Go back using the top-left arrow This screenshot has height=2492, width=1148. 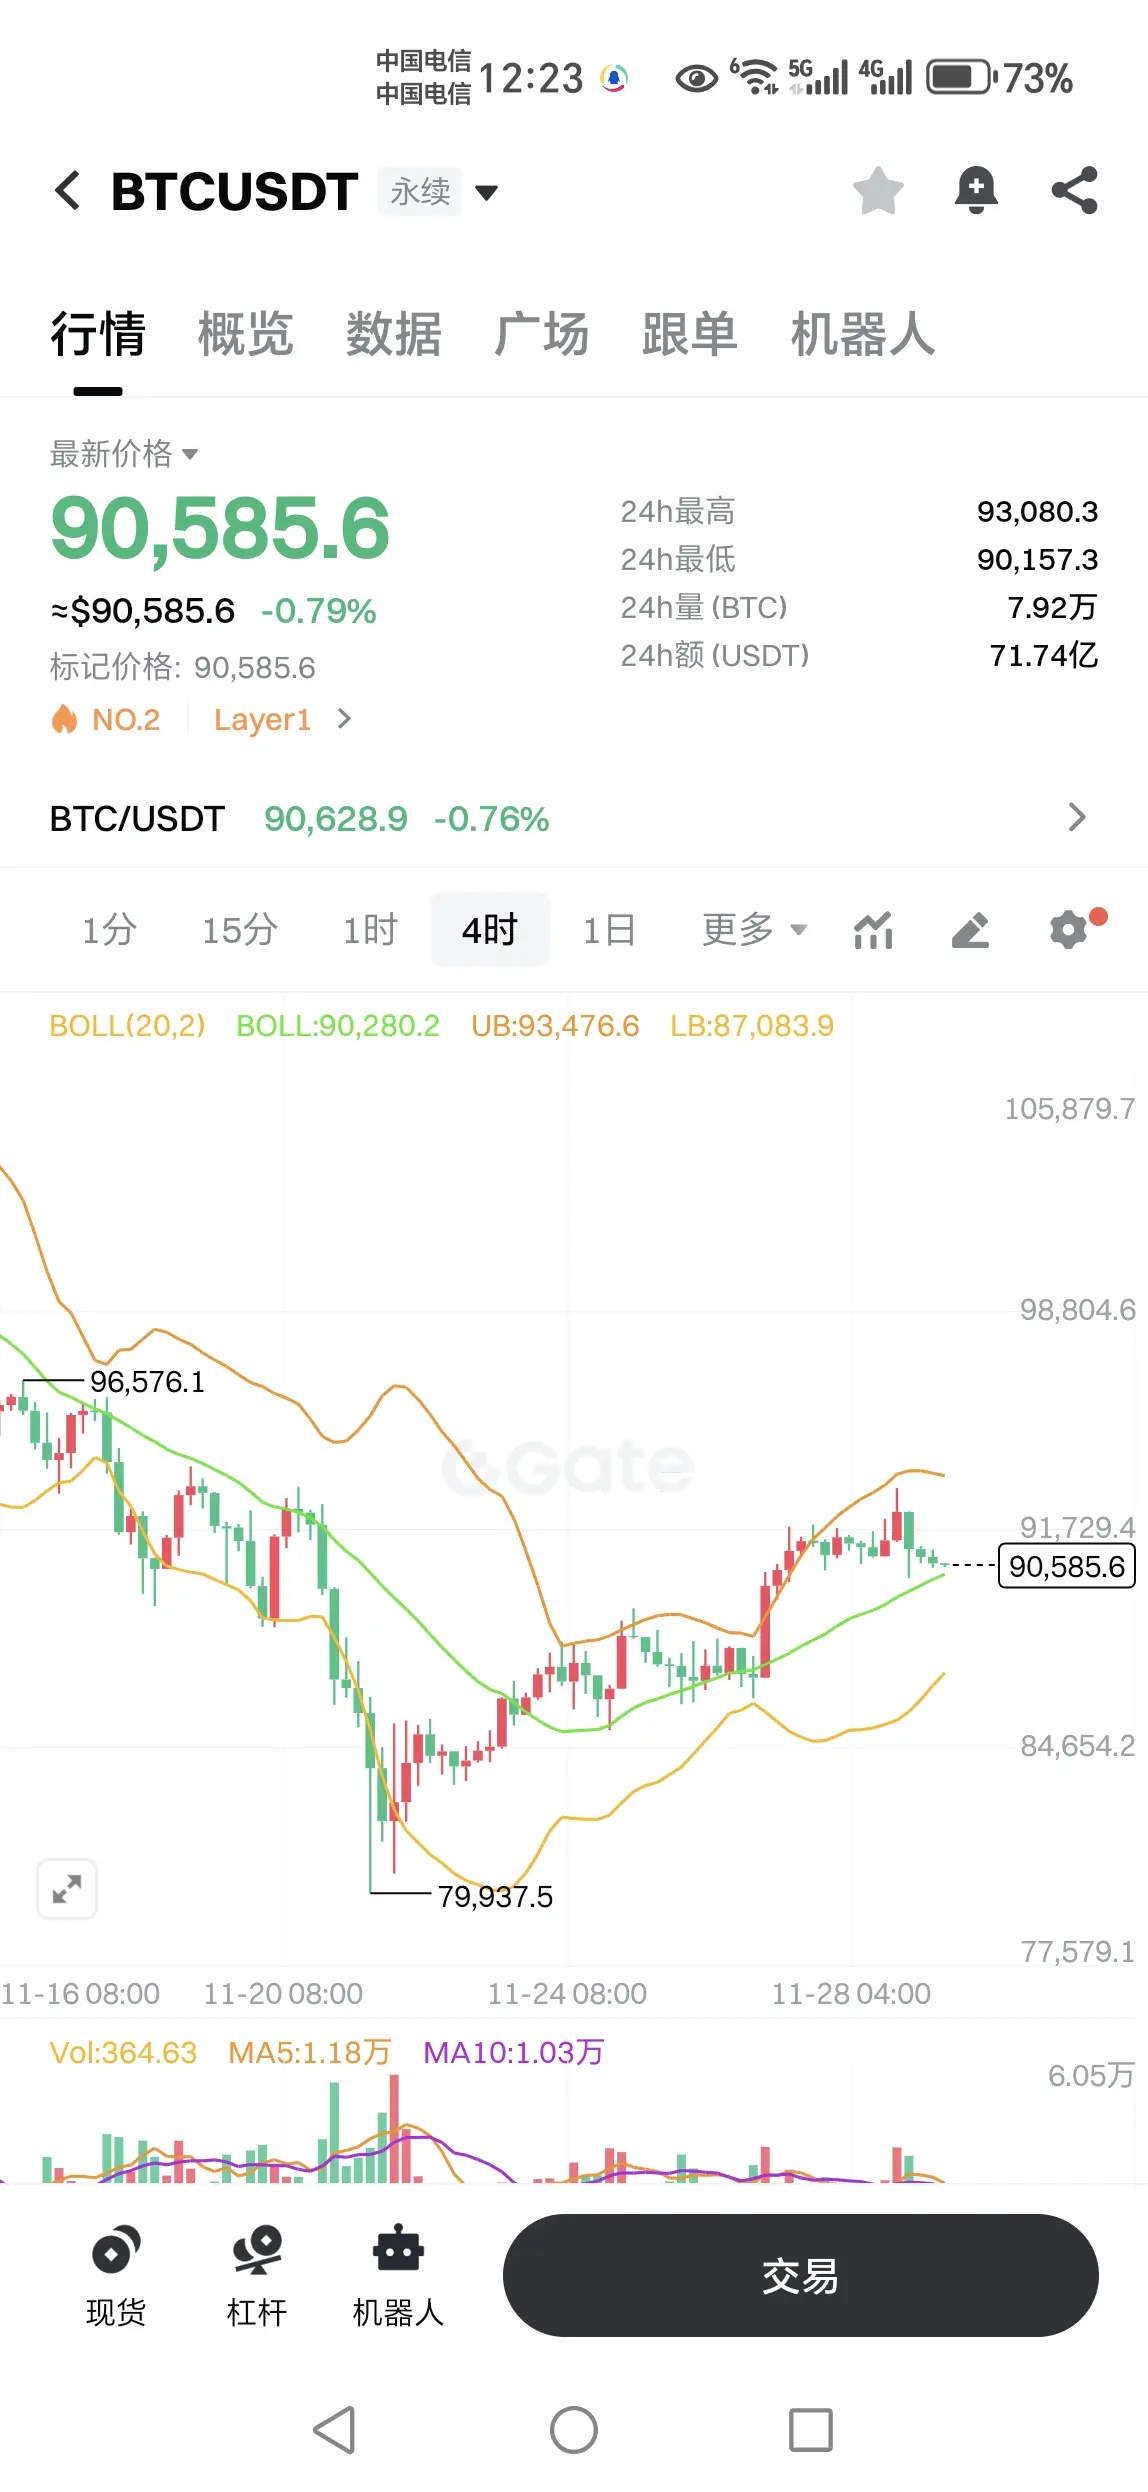point(67,190)
